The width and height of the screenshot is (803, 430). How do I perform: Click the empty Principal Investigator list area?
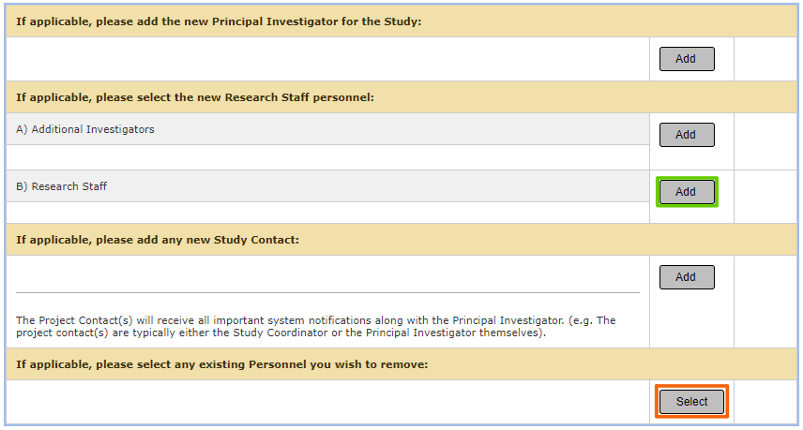(x=328, y=59)
